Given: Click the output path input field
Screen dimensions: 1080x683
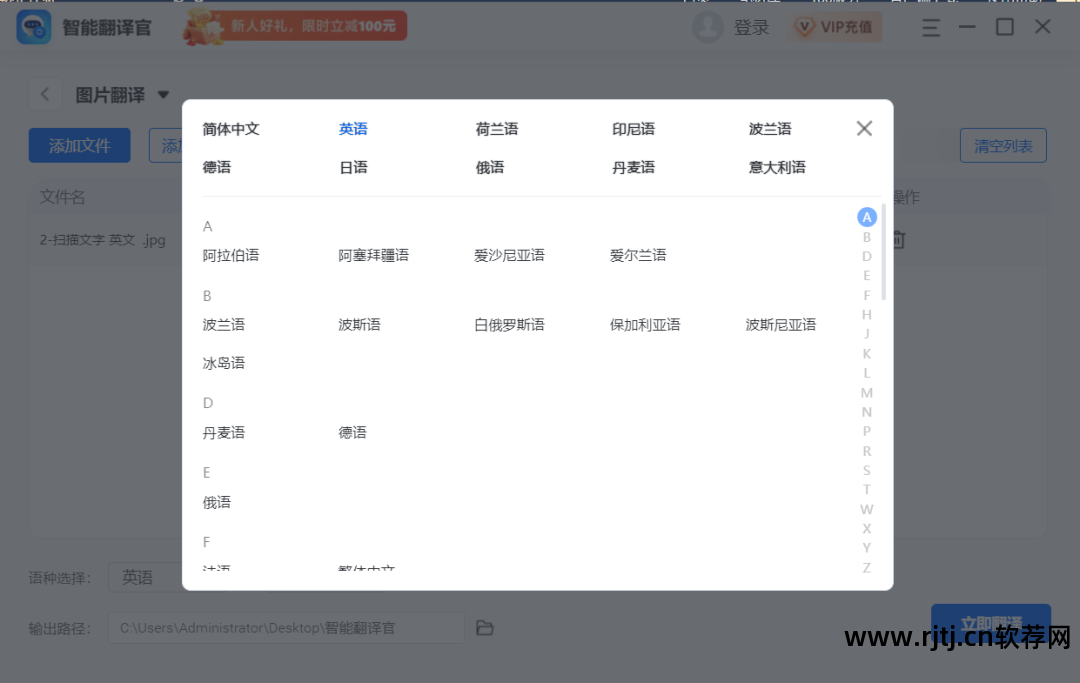Looking at the screenshot, I should pyautogui.click(x=286, y=628).
